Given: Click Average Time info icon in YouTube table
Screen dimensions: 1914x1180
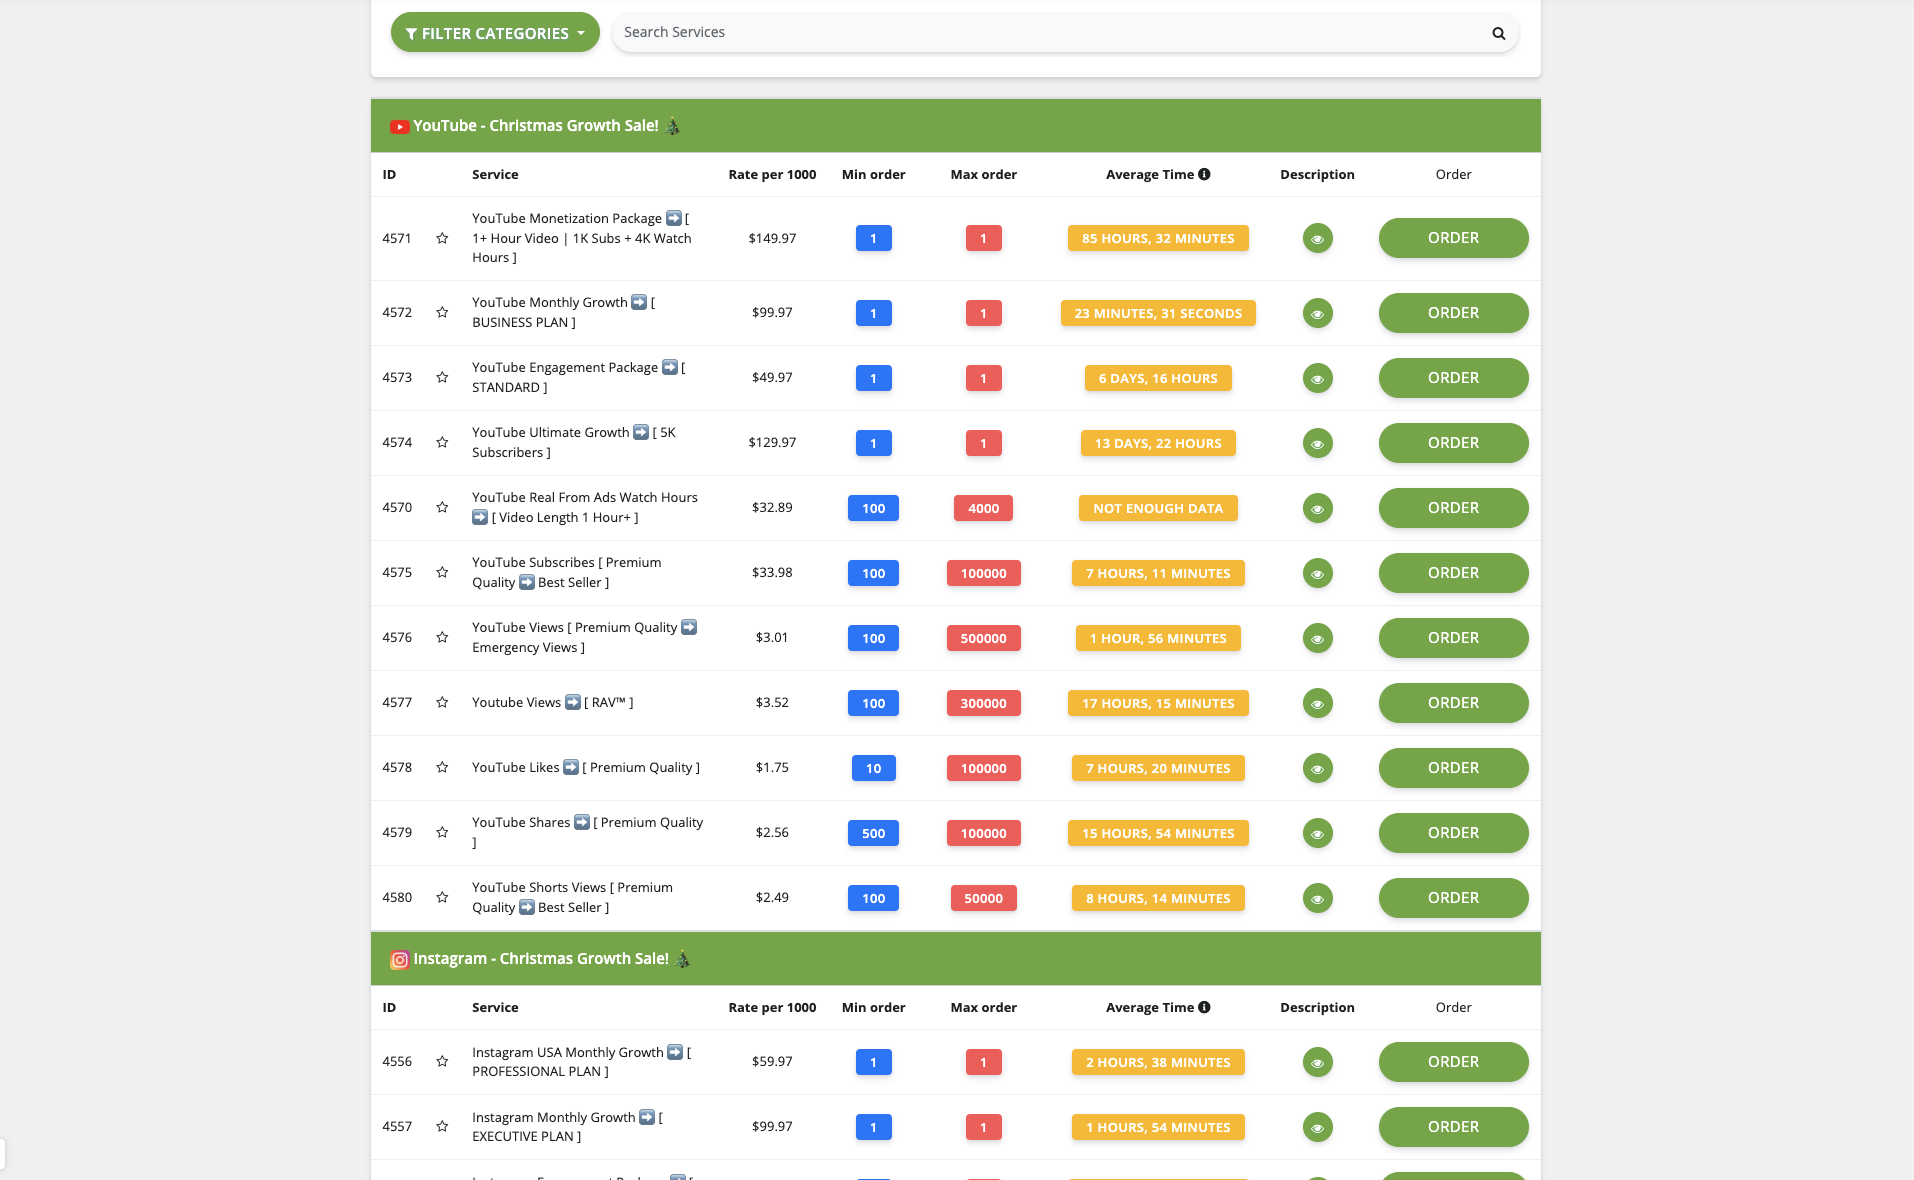Looking at the screenshot, I should click(1204, 174).
